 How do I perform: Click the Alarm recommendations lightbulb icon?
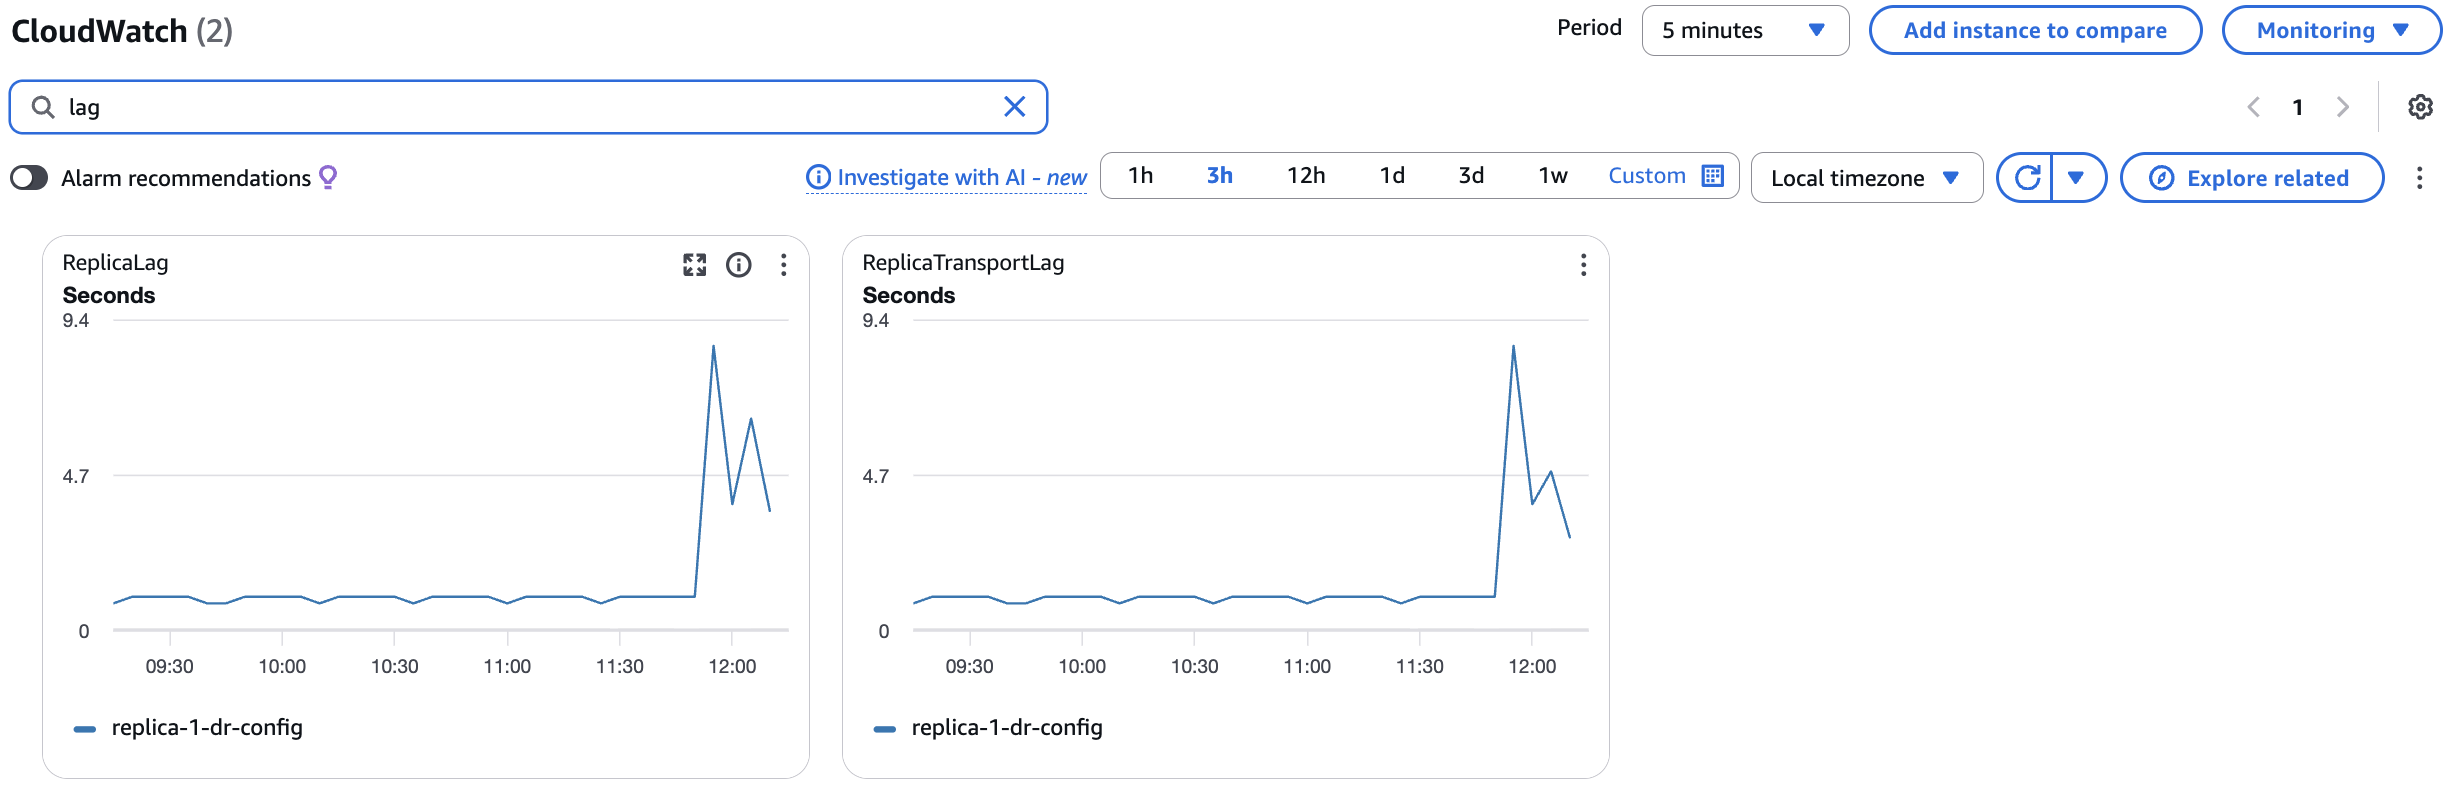pyautogui.click(x=328, y=177)
